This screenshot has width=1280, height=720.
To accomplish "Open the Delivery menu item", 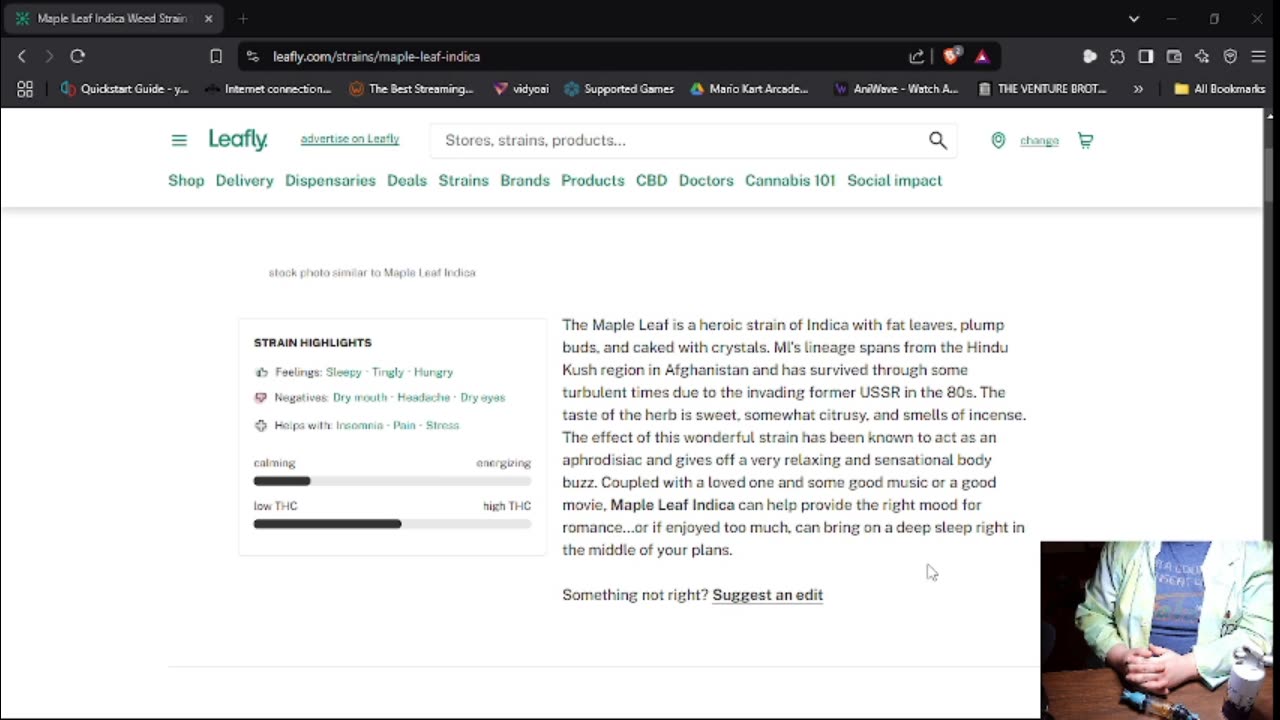I will (x=244, y=180).
